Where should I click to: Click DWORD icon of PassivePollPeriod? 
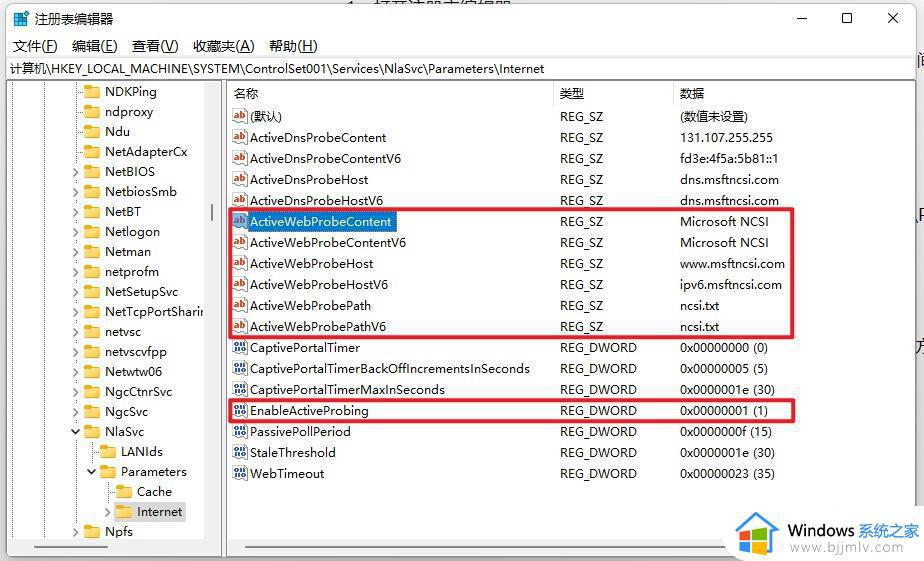239,431
